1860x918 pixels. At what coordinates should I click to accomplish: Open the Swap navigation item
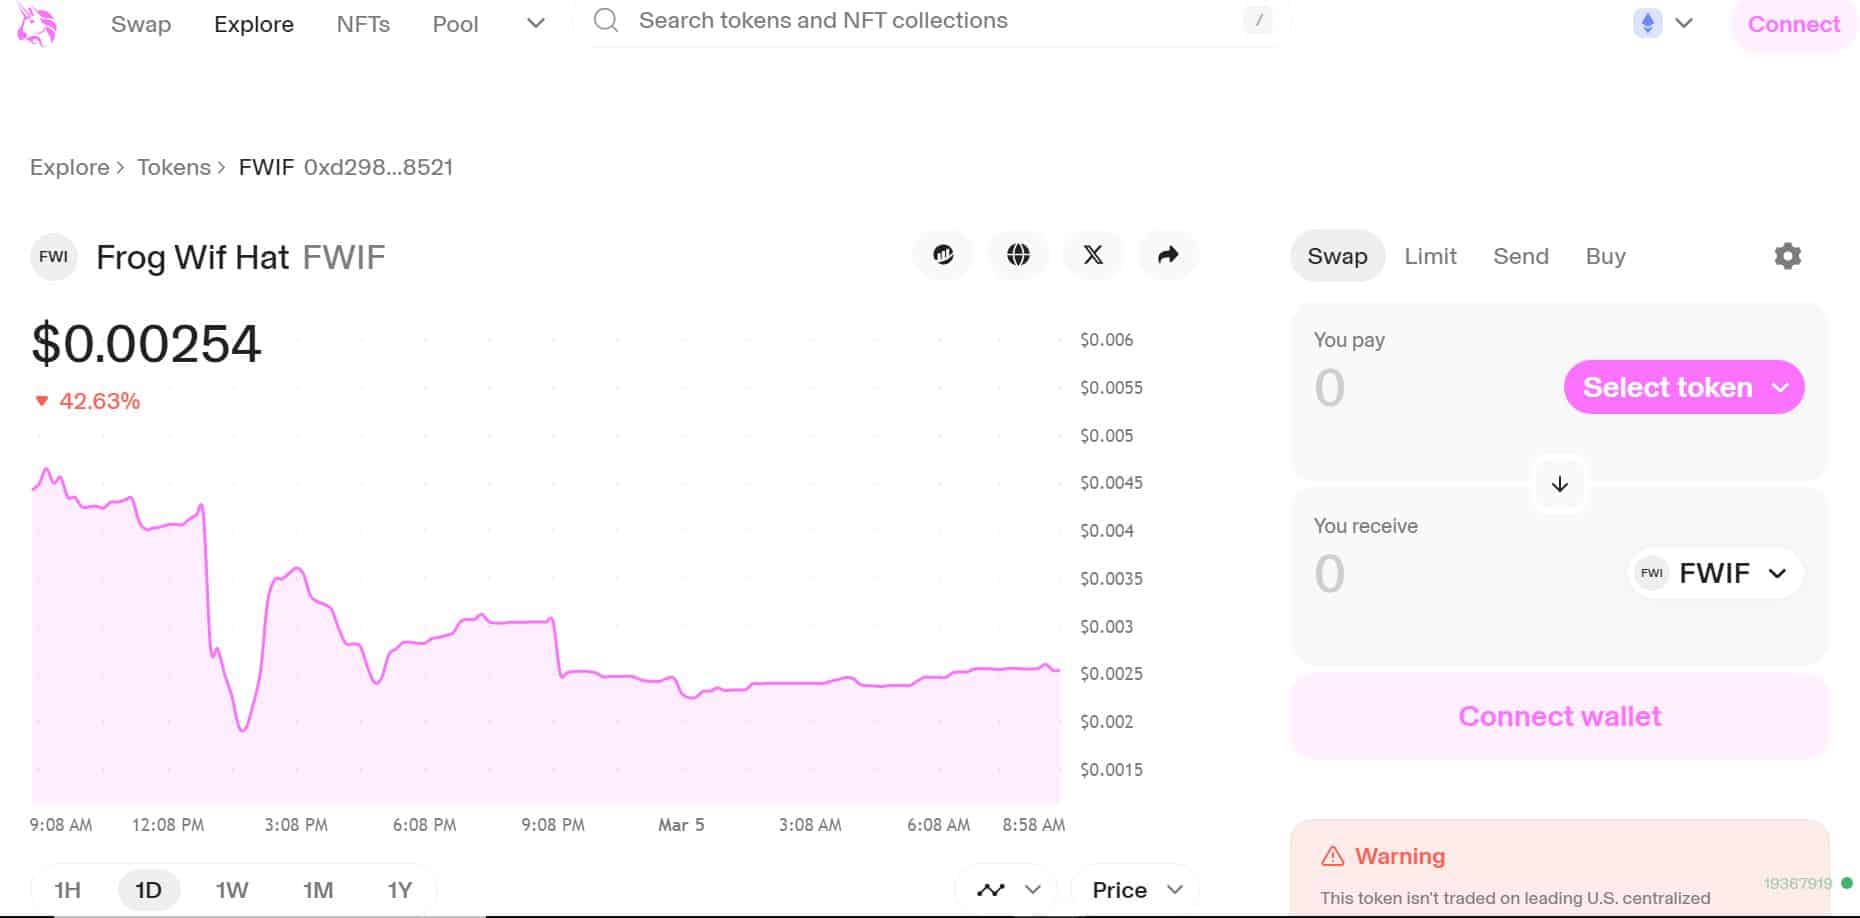pos(141,24)
